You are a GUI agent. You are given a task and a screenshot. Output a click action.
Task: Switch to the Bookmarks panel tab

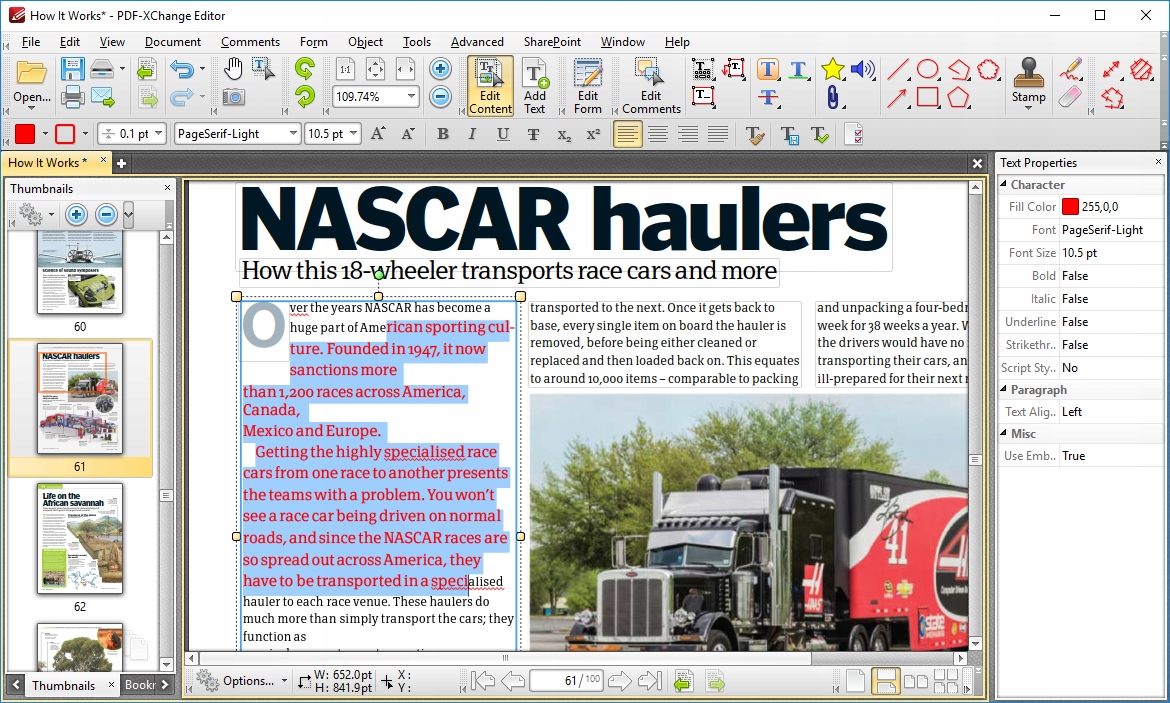(x=138, y=685)
